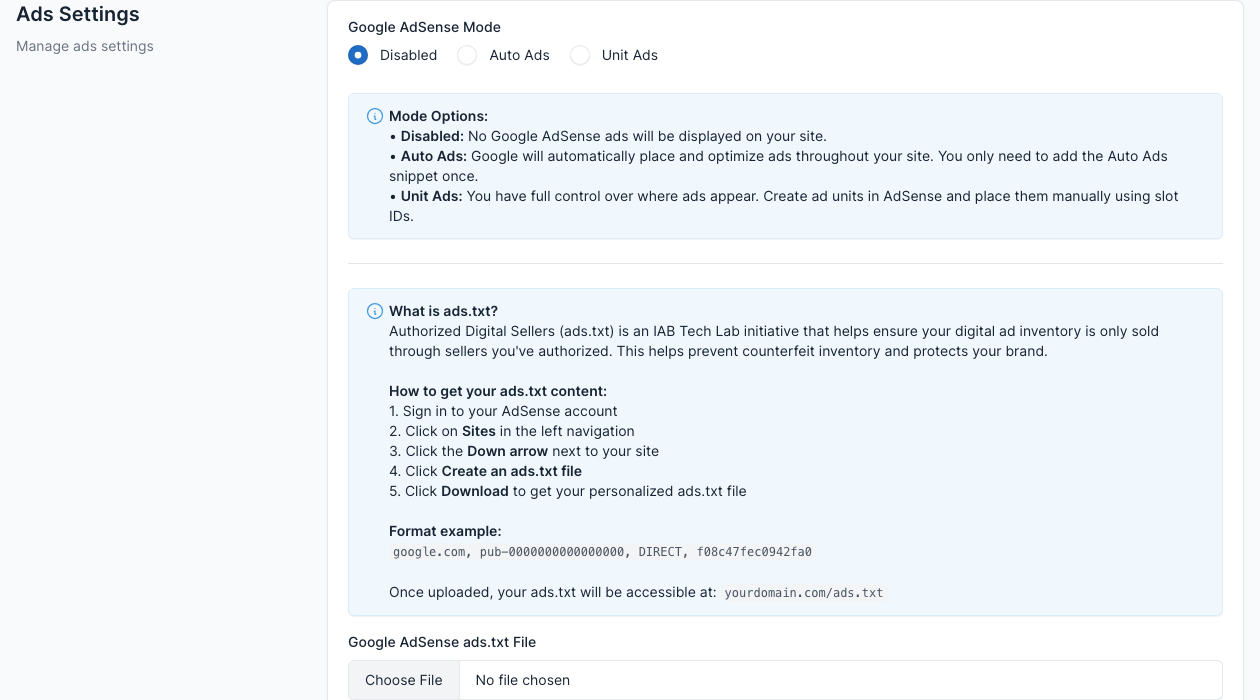Click the info icon beside What is ads.txt?

click(375, 311)
